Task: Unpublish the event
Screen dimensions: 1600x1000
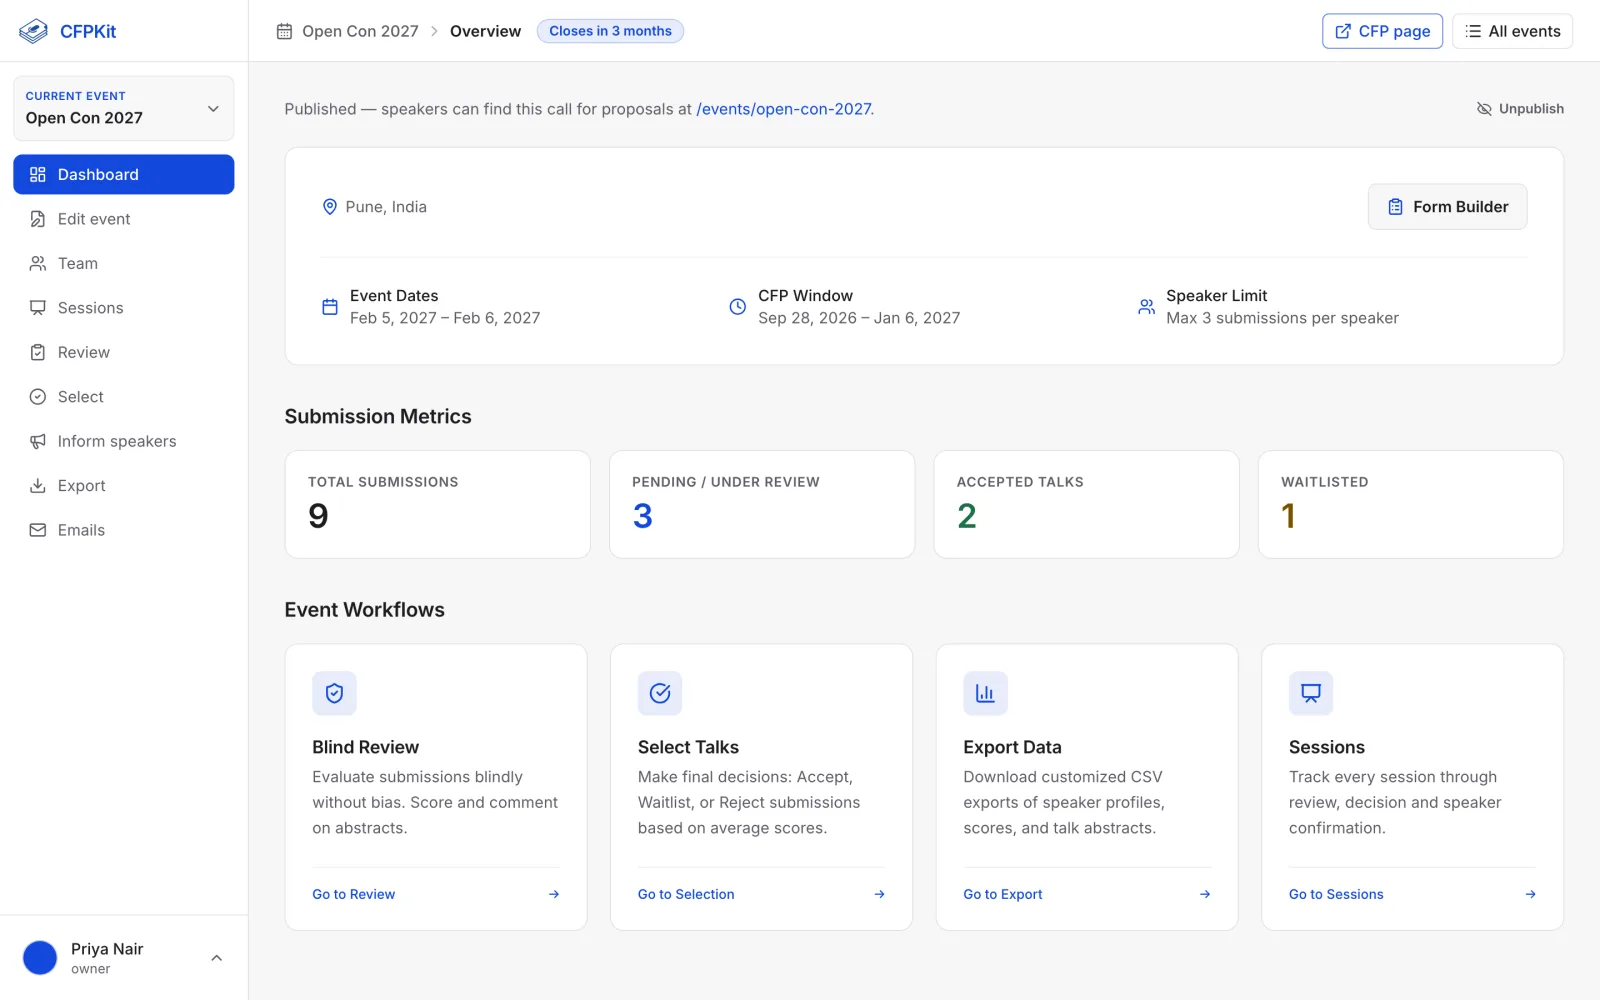Action: 1521,109
